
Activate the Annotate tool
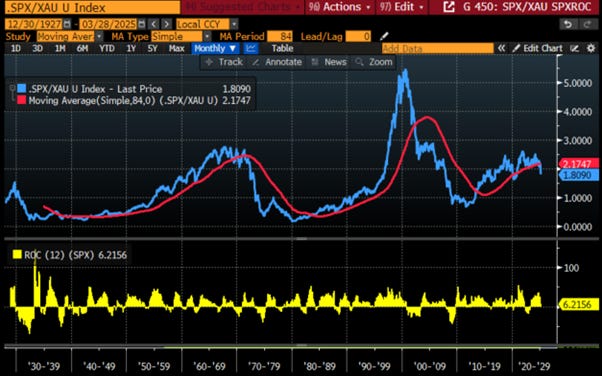(277, 62)
